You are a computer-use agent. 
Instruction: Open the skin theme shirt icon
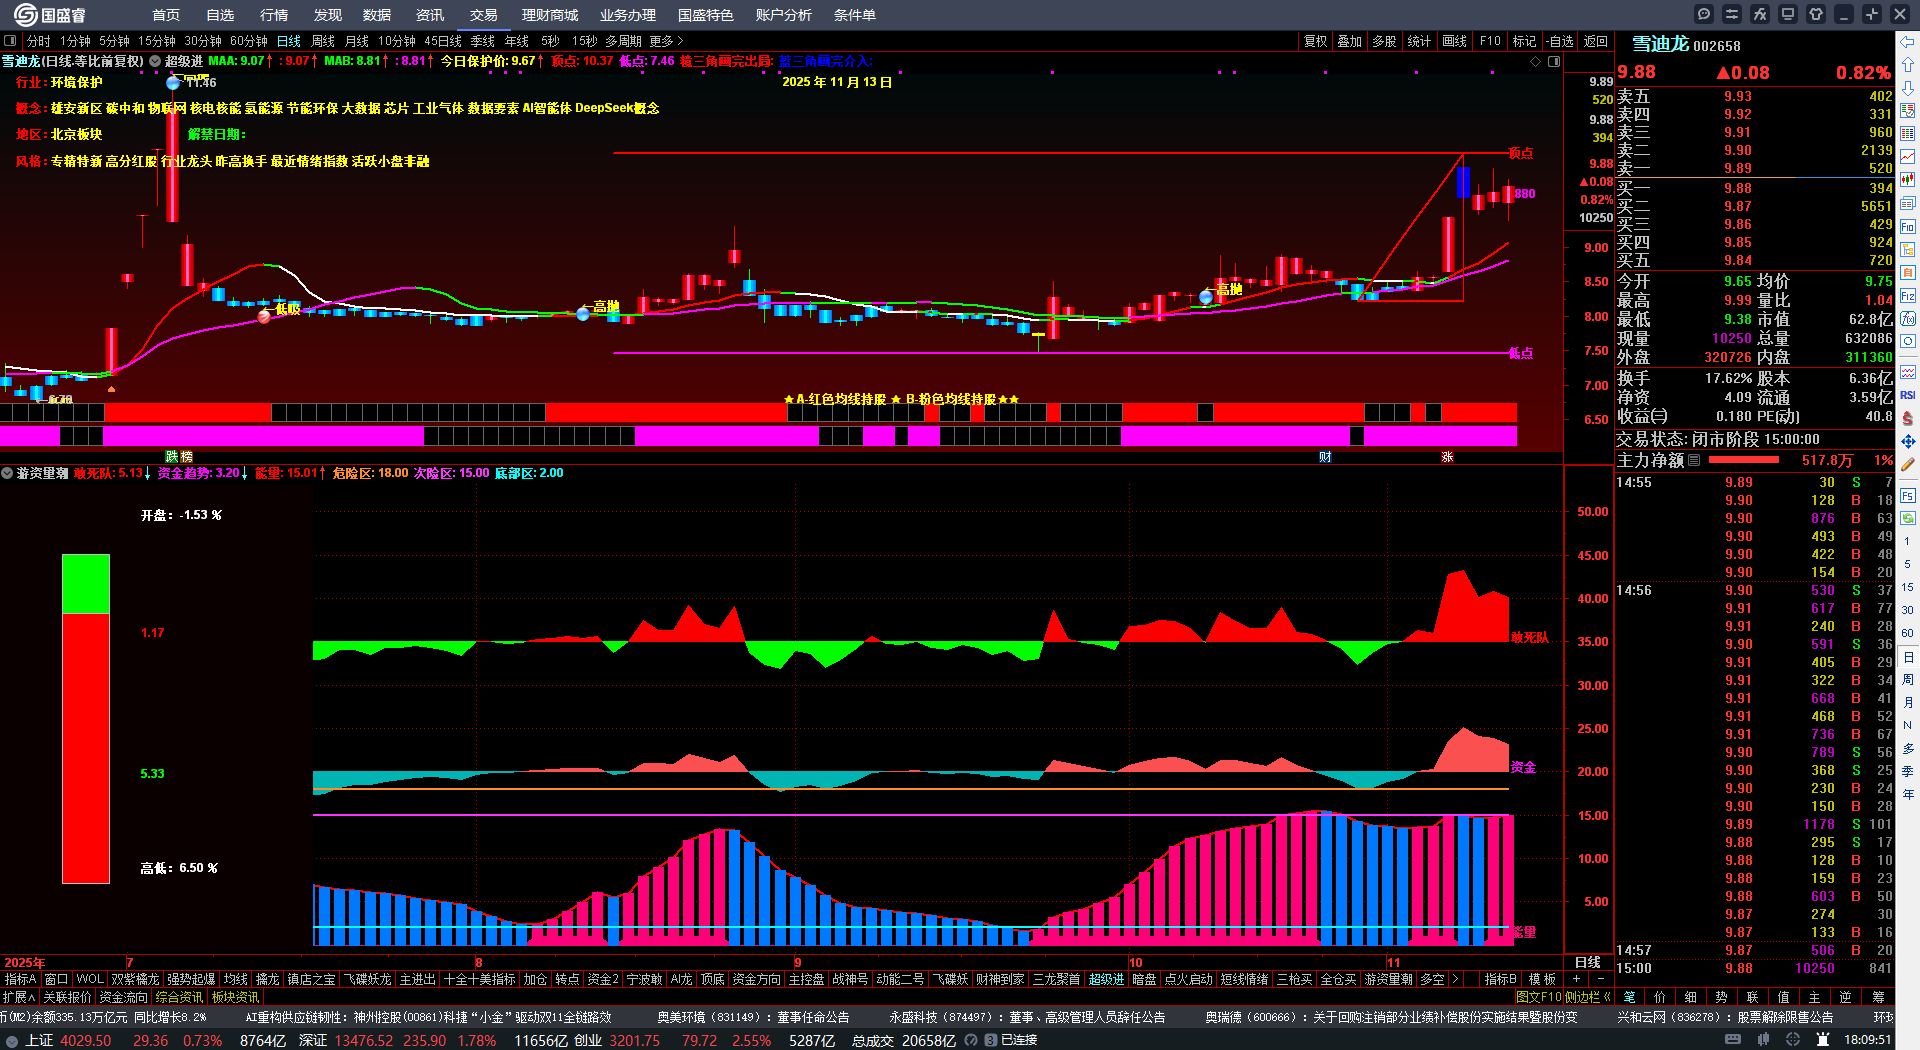(x=1816, y=14)
